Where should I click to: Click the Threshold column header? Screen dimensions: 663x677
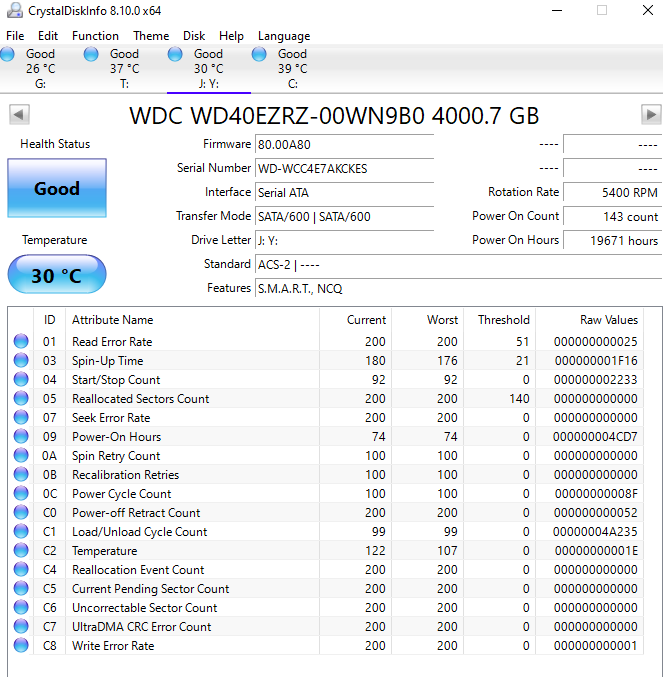tap(500, 320)
